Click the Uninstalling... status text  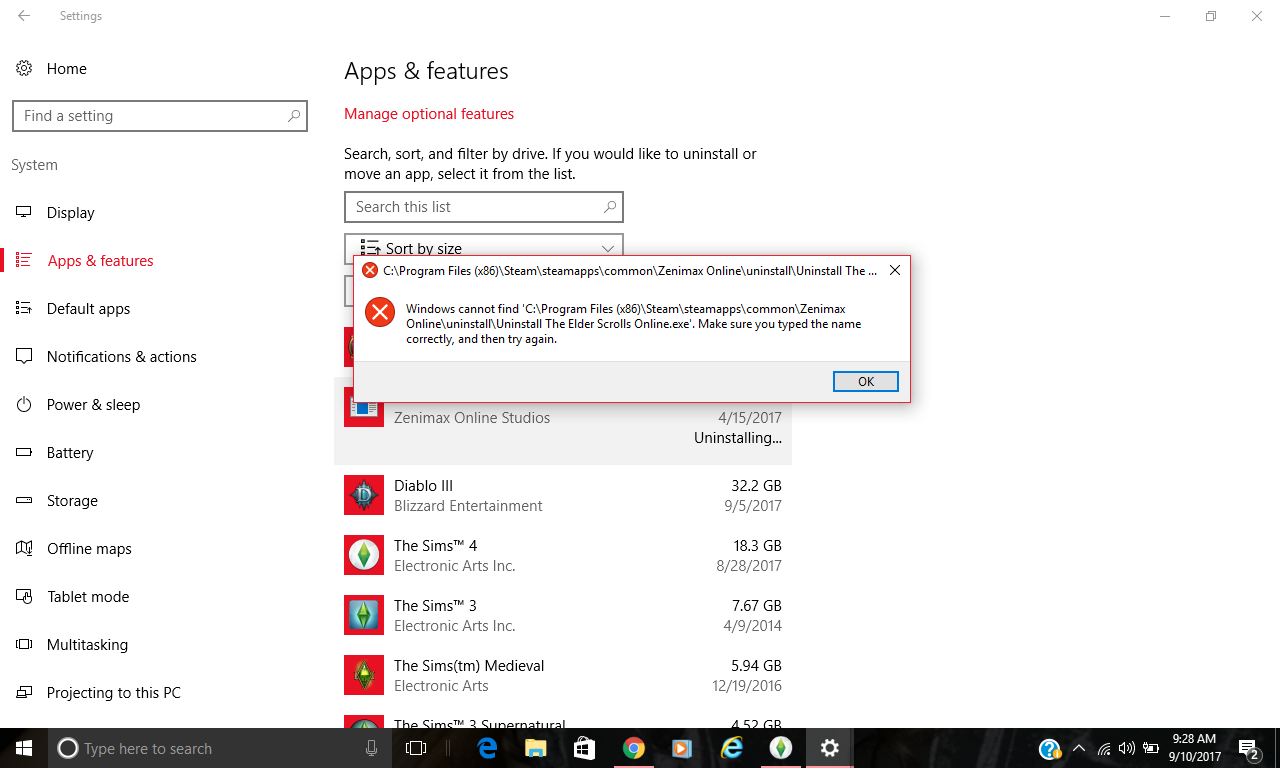pyautogui.click(x=738, y=438)
